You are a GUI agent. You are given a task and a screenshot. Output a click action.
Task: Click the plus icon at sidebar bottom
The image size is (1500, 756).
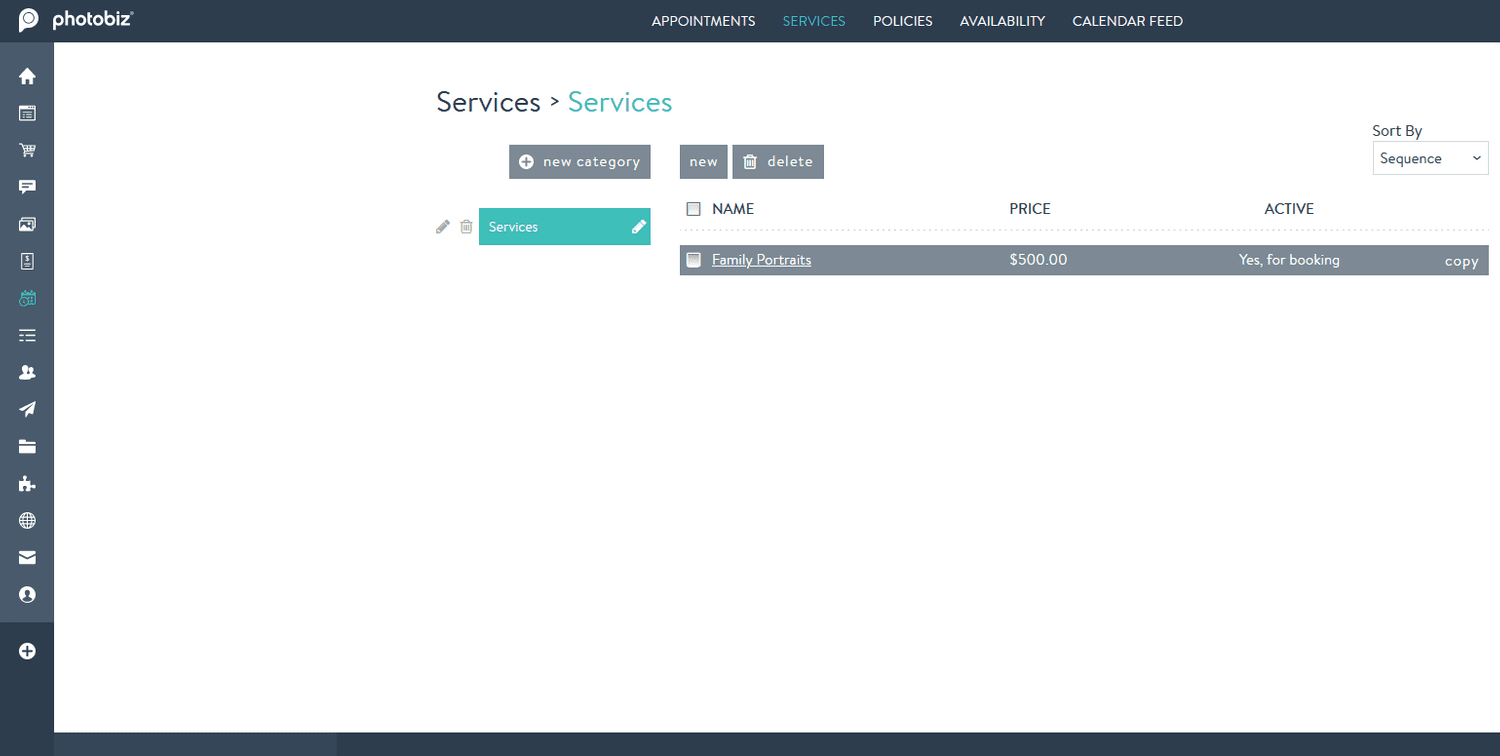pyautogui.click(x=27, y=650)
